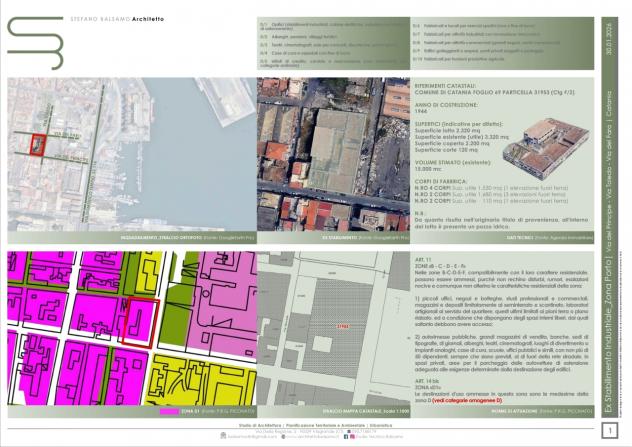Select the 'ART. 14 bis' heading
The height and width of the screenshot is (447, 632).
click(426, 381)
